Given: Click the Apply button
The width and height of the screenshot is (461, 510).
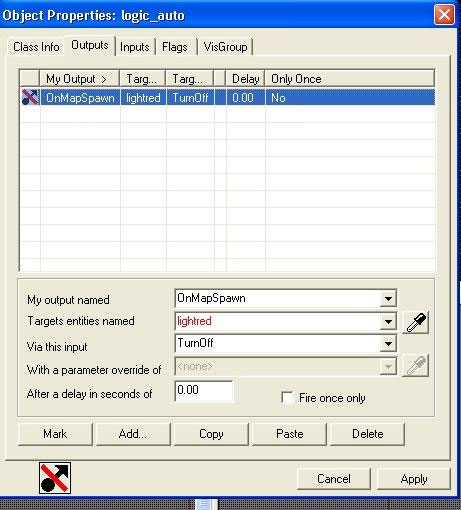Looking at the screenshot, I should pos(414,479).
